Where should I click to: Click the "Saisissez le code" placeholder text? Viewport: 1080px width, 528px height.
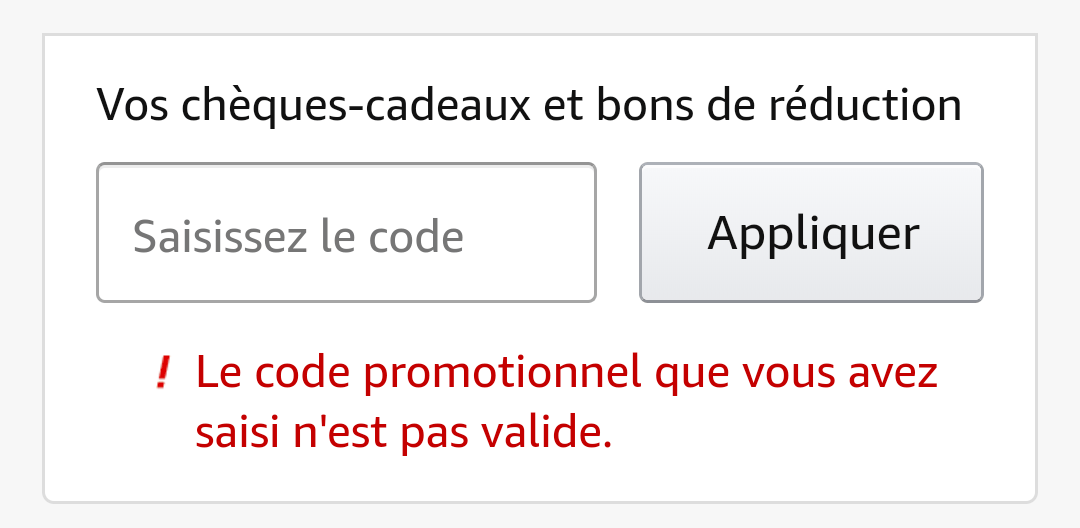pos(298,237)
